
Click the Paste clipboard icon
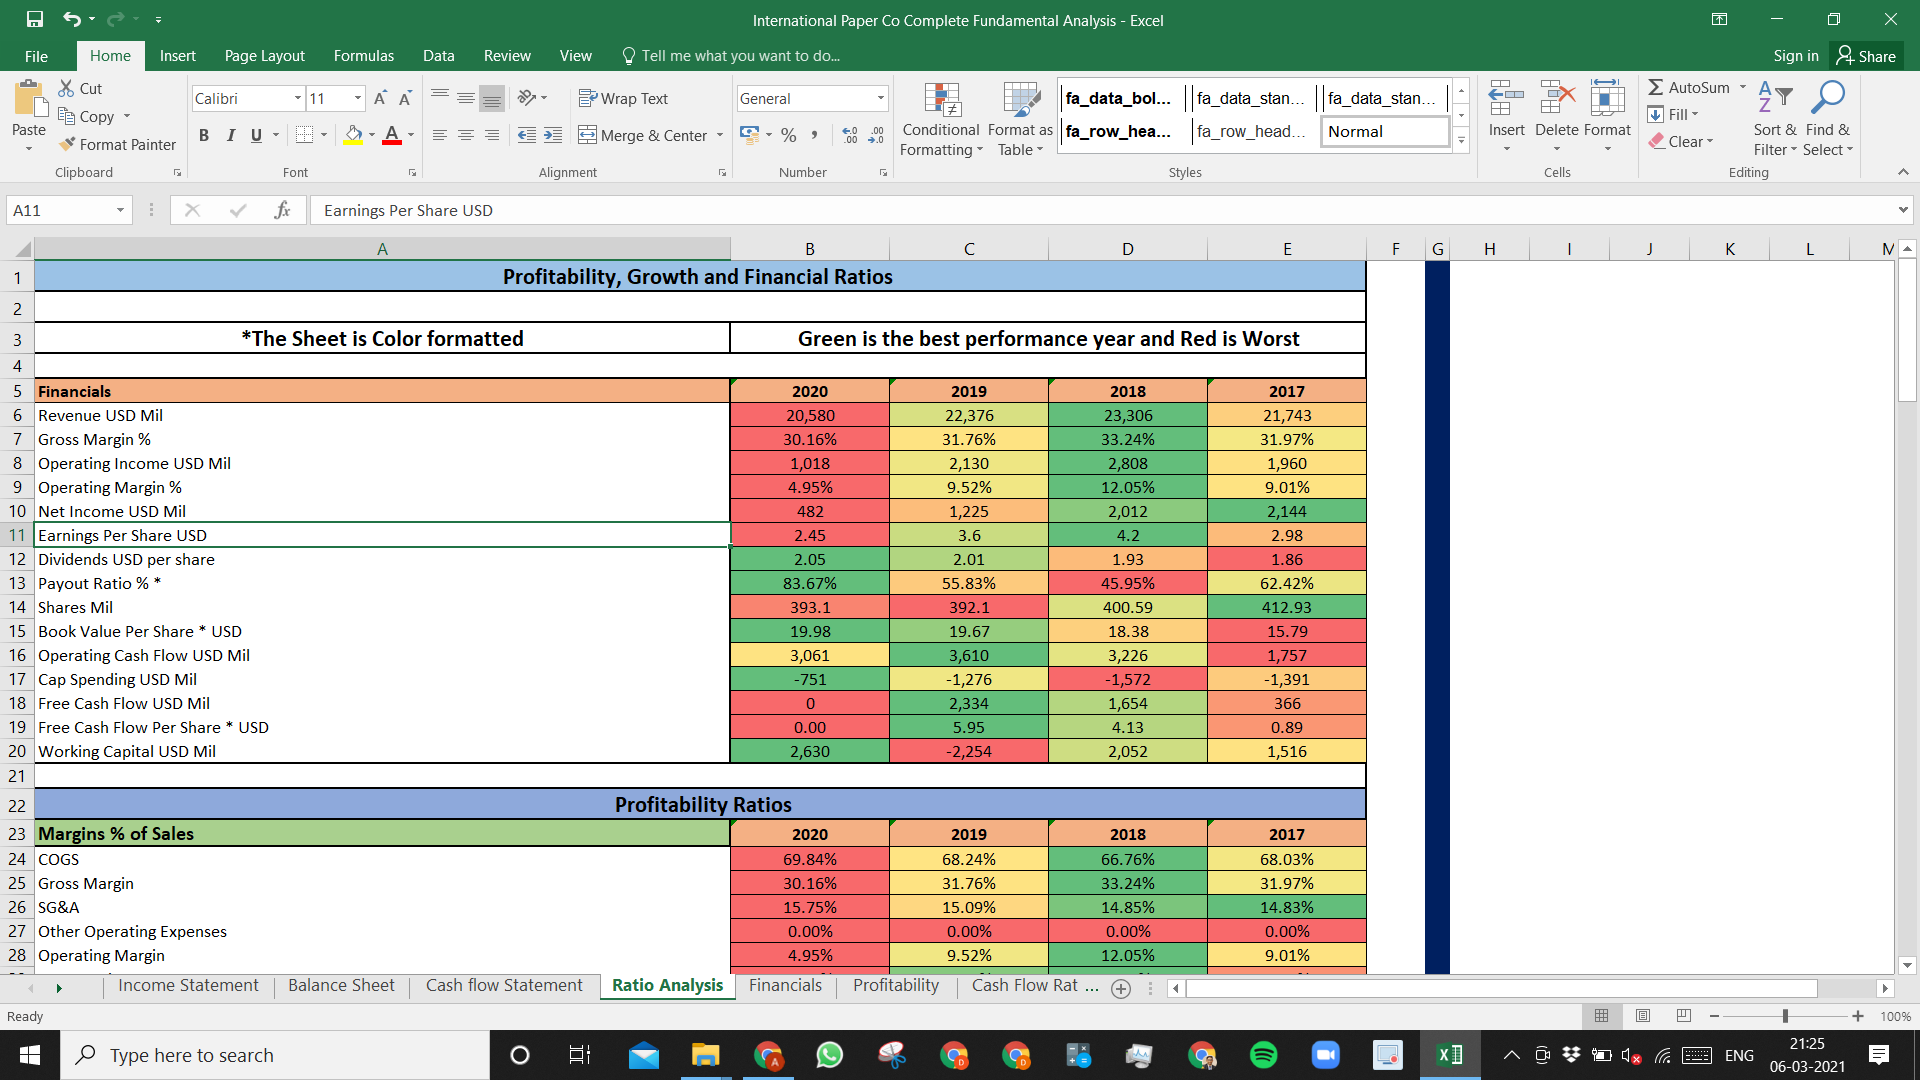29,99
